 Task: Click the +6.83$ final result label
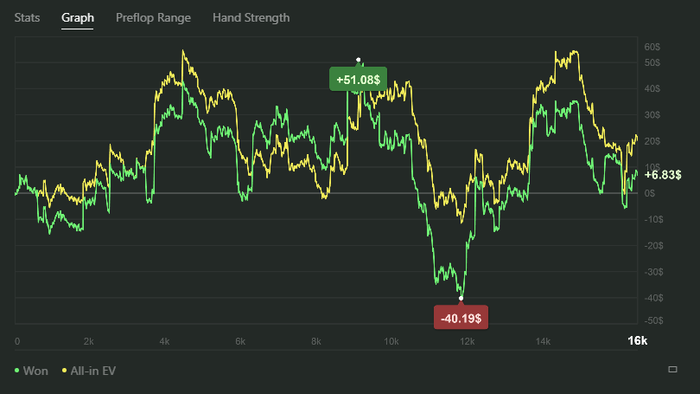(663, 175)
